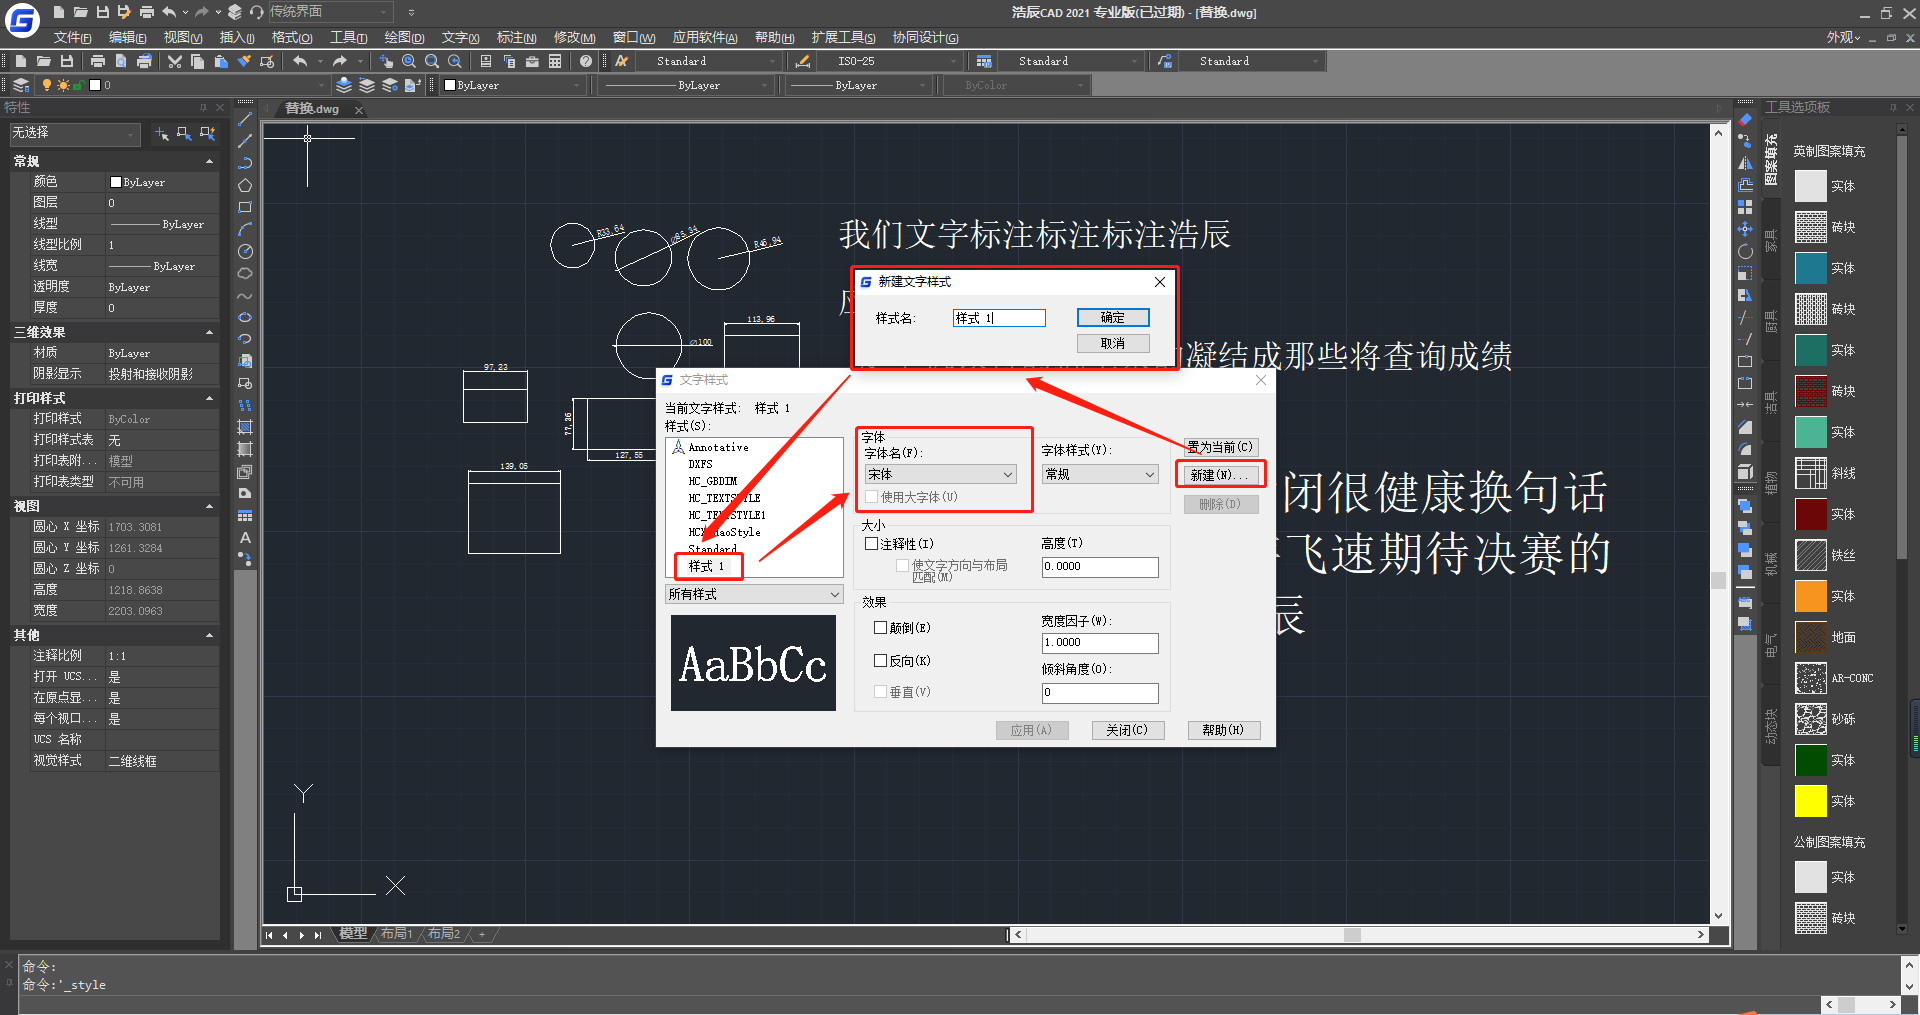
Task: Open the 字体名 font dropdown showing 宋体
Action: [941, 474]
